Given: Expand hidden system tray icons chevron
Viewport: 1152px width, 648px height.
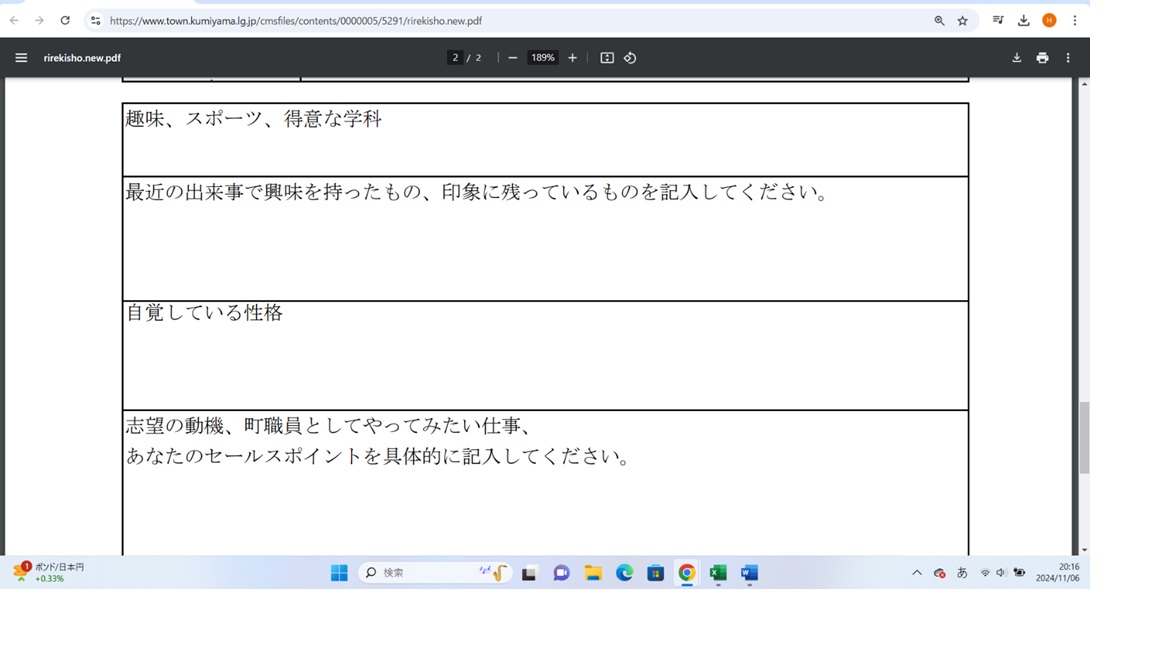Looking at the screenshot, I should 916,573.
